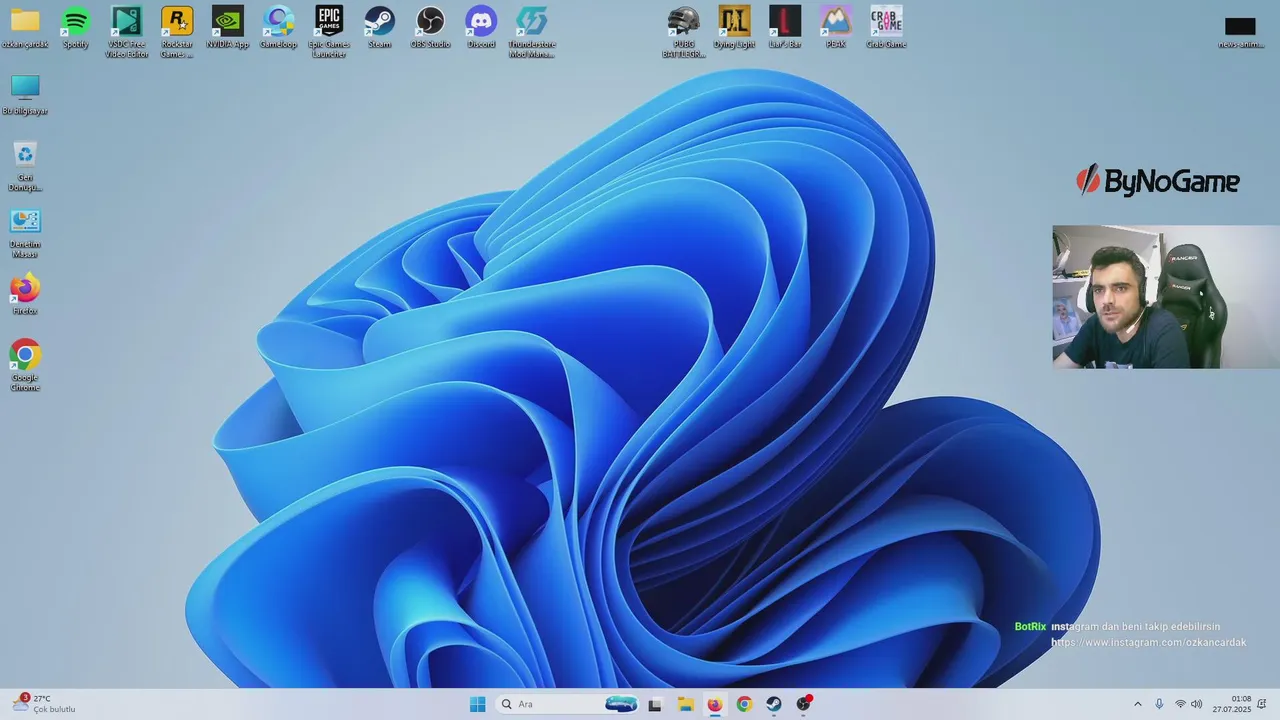Select the OBS Studio desktop shortcut

tap(430, 27)
